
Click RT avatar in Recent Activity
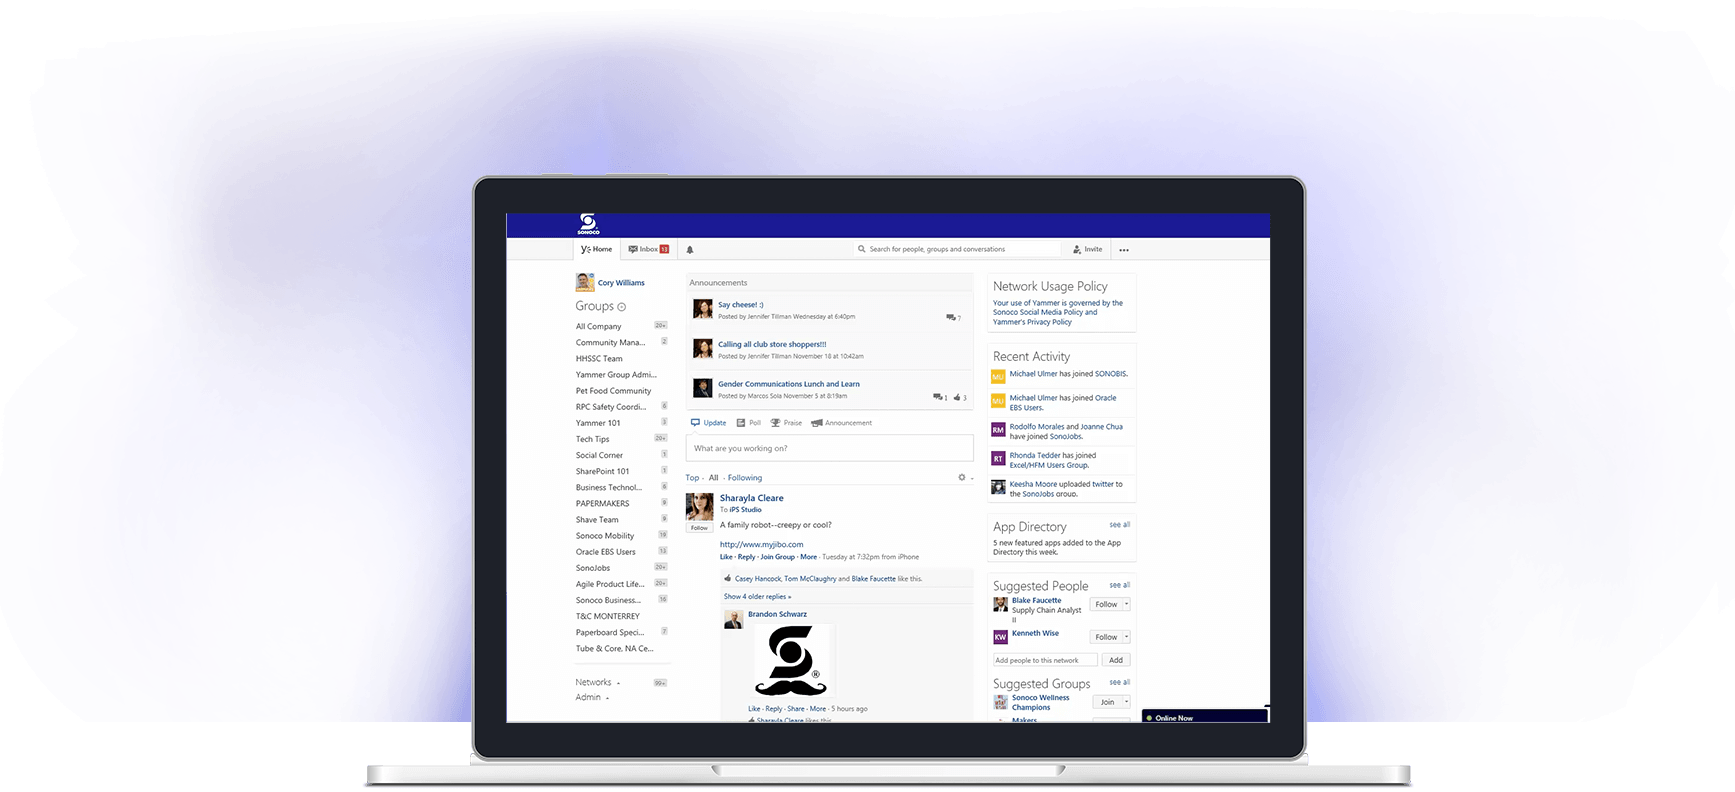tap(998, 459)
